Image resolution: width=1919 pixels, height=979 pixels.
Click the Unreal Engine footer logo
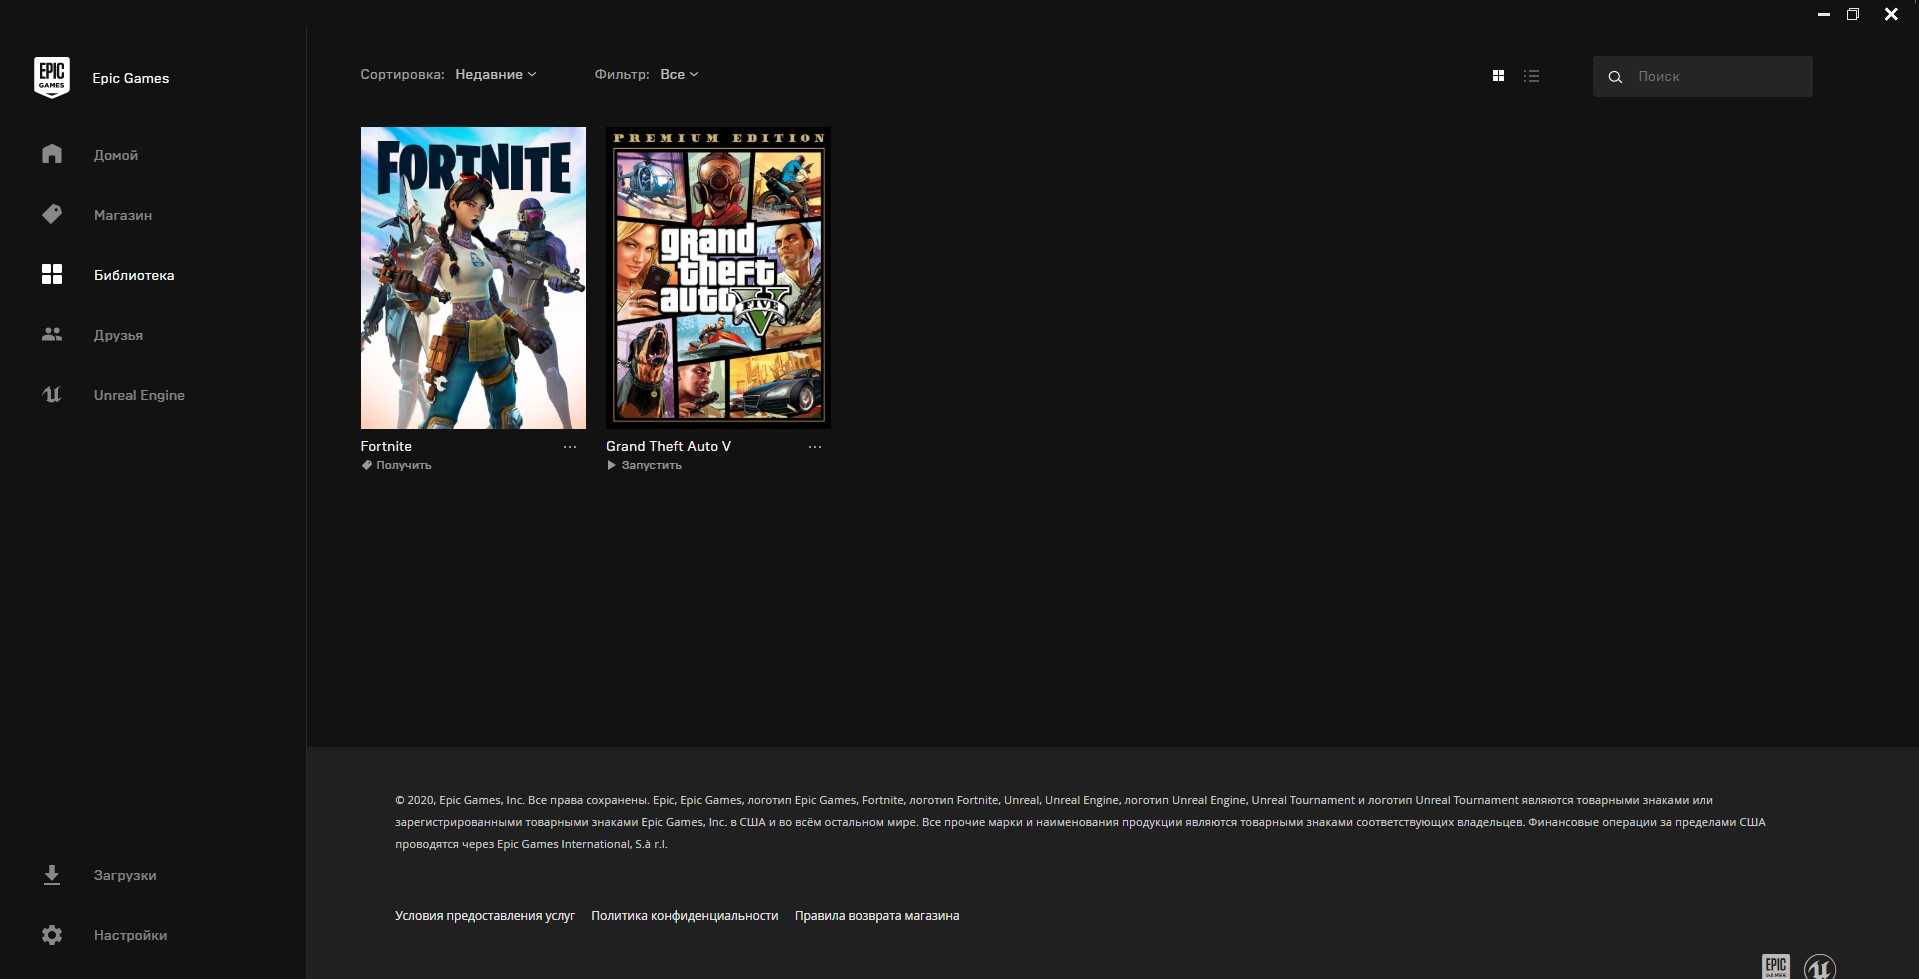click(1820, 967)
